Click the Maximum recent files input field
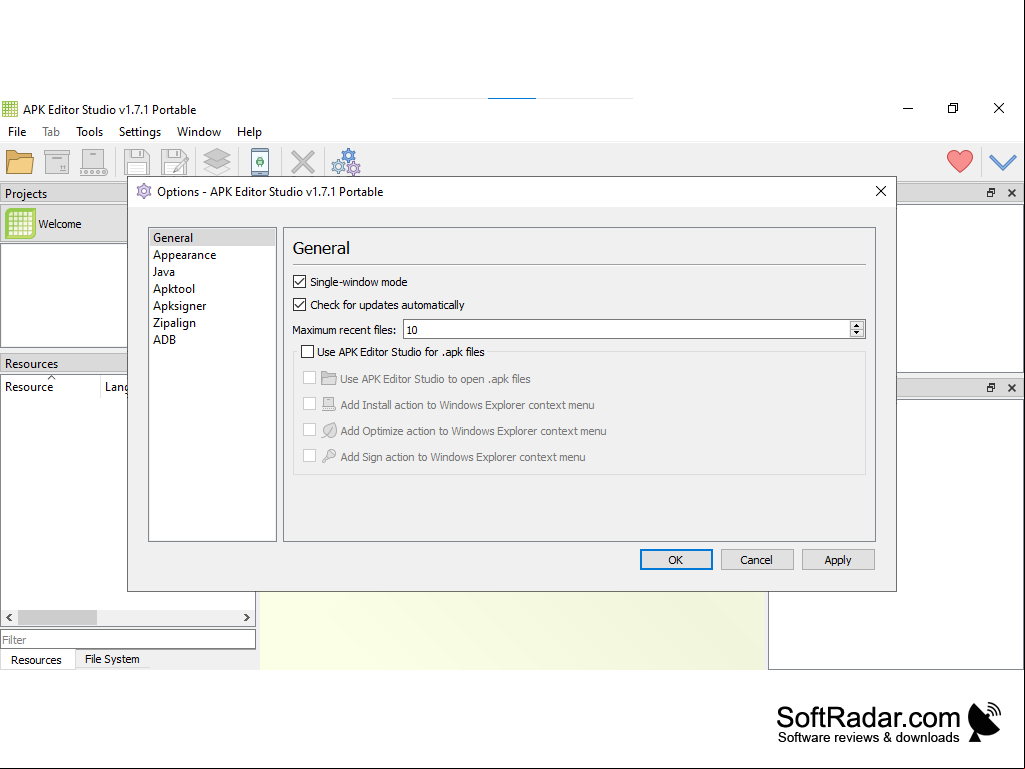 (626, 330)
